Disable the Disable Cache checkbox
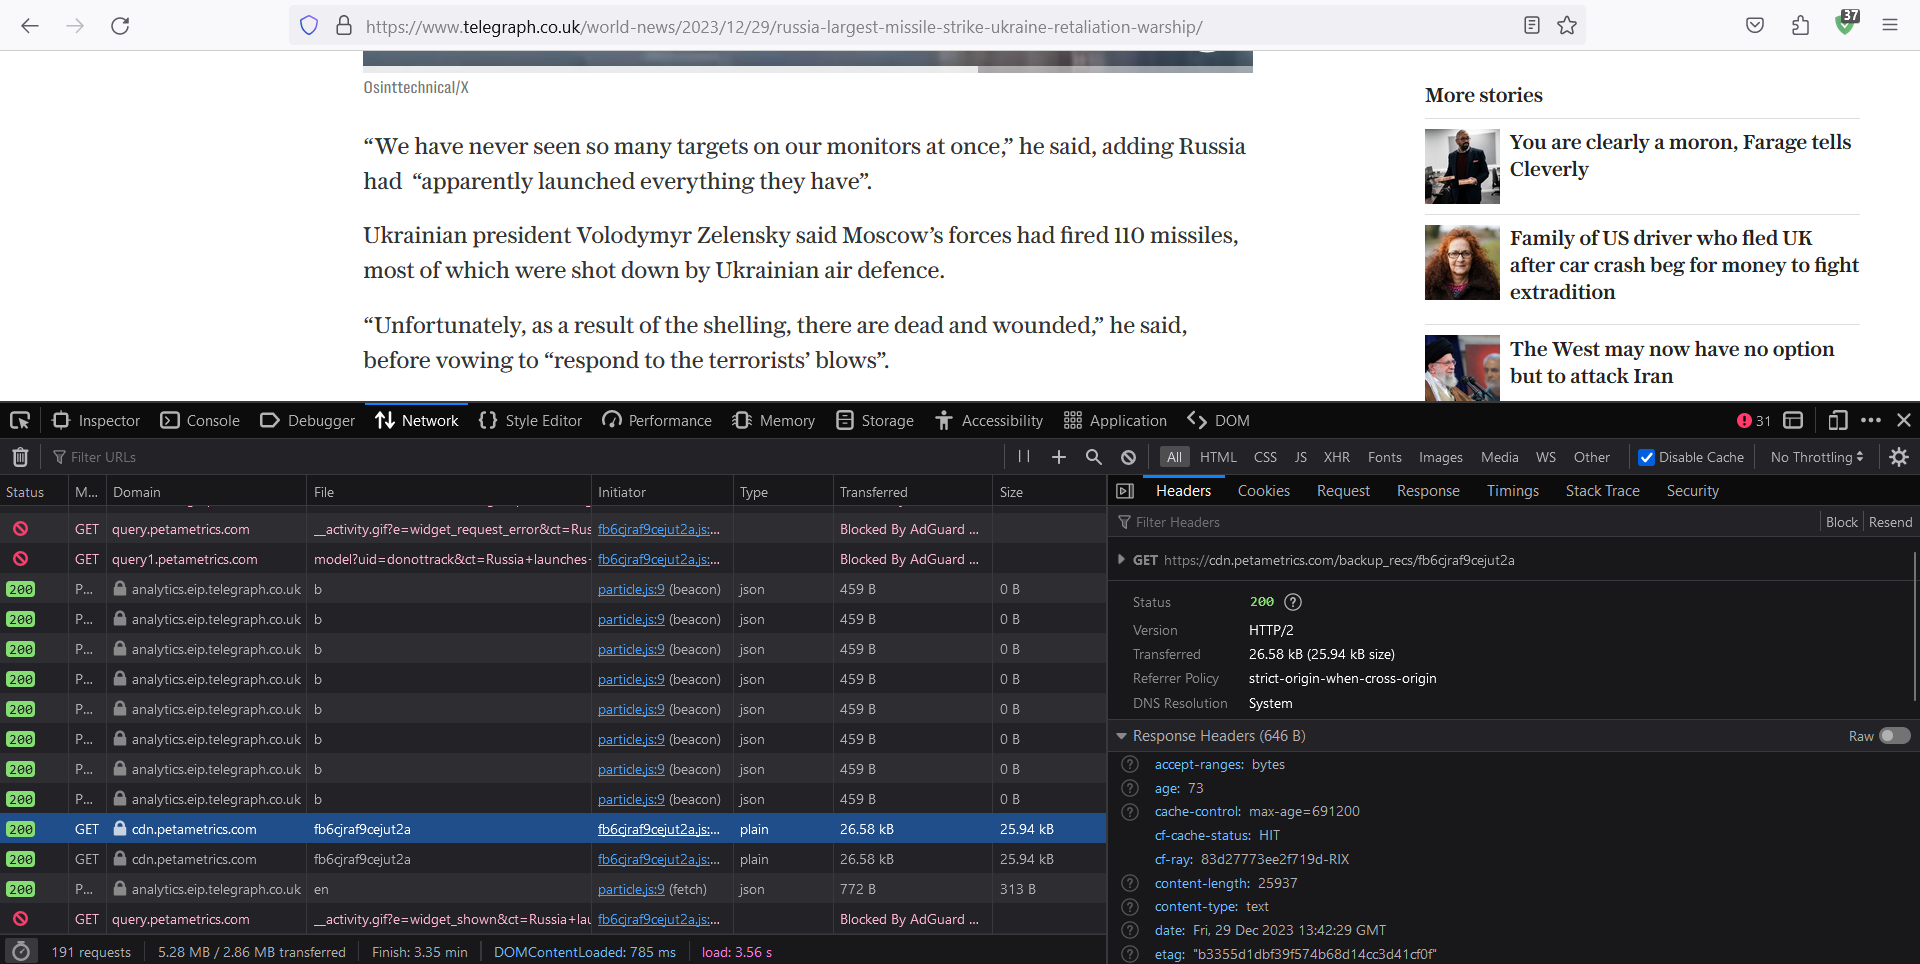The image size is (1920, 964). [1648, 457]
